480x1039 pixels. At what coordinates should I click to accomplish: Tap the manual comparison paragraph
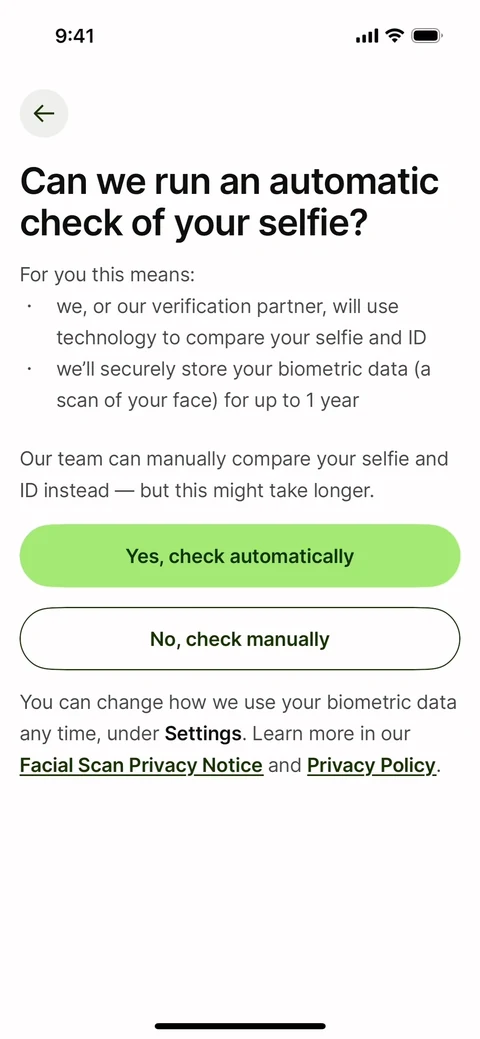(x=234, y=474)
